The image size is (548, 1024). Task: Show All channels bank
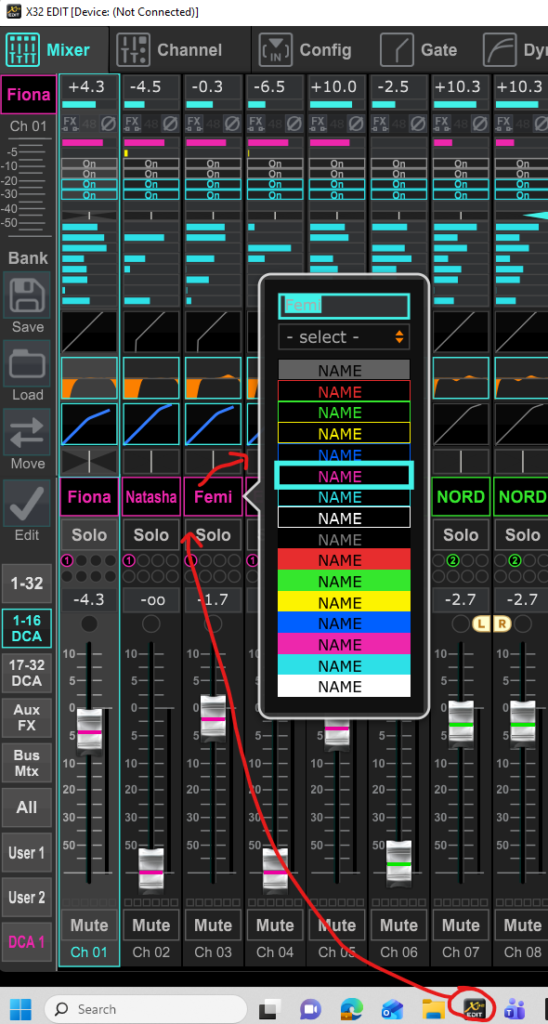point(27,807)
